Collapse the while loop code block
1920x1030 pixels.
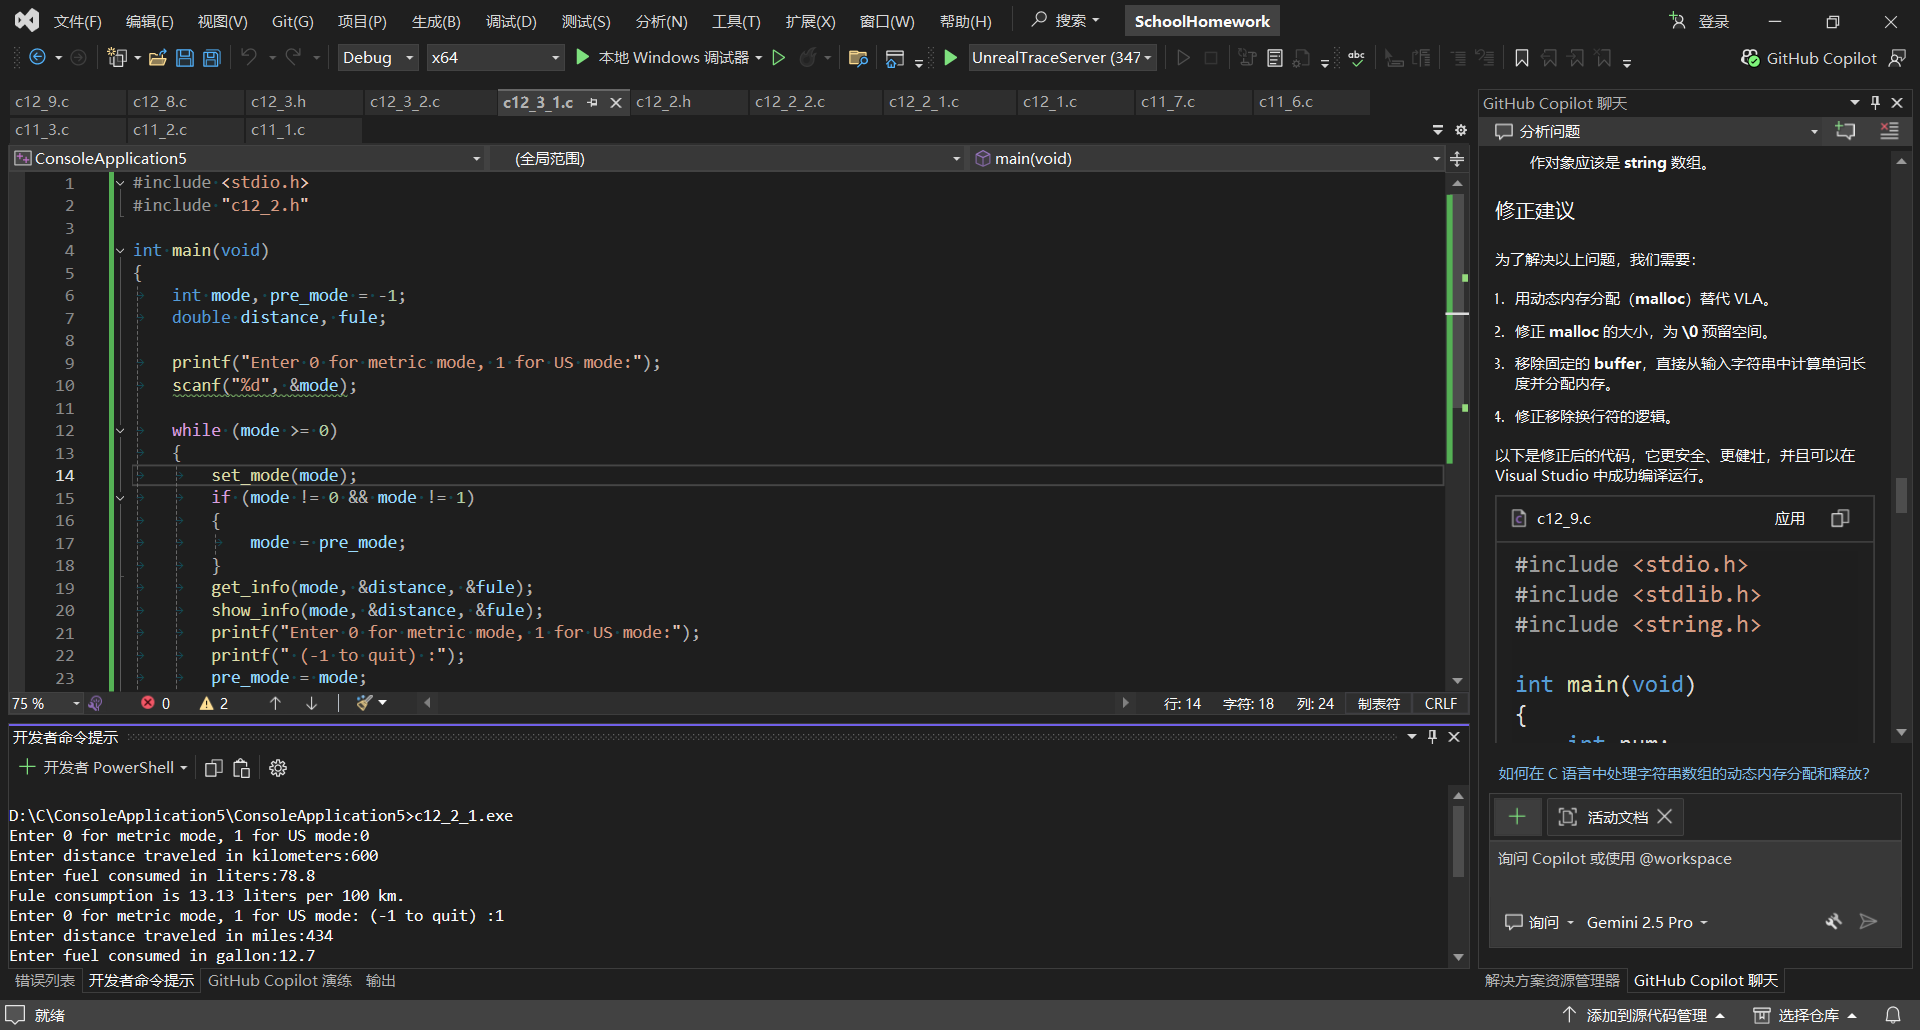120,431
